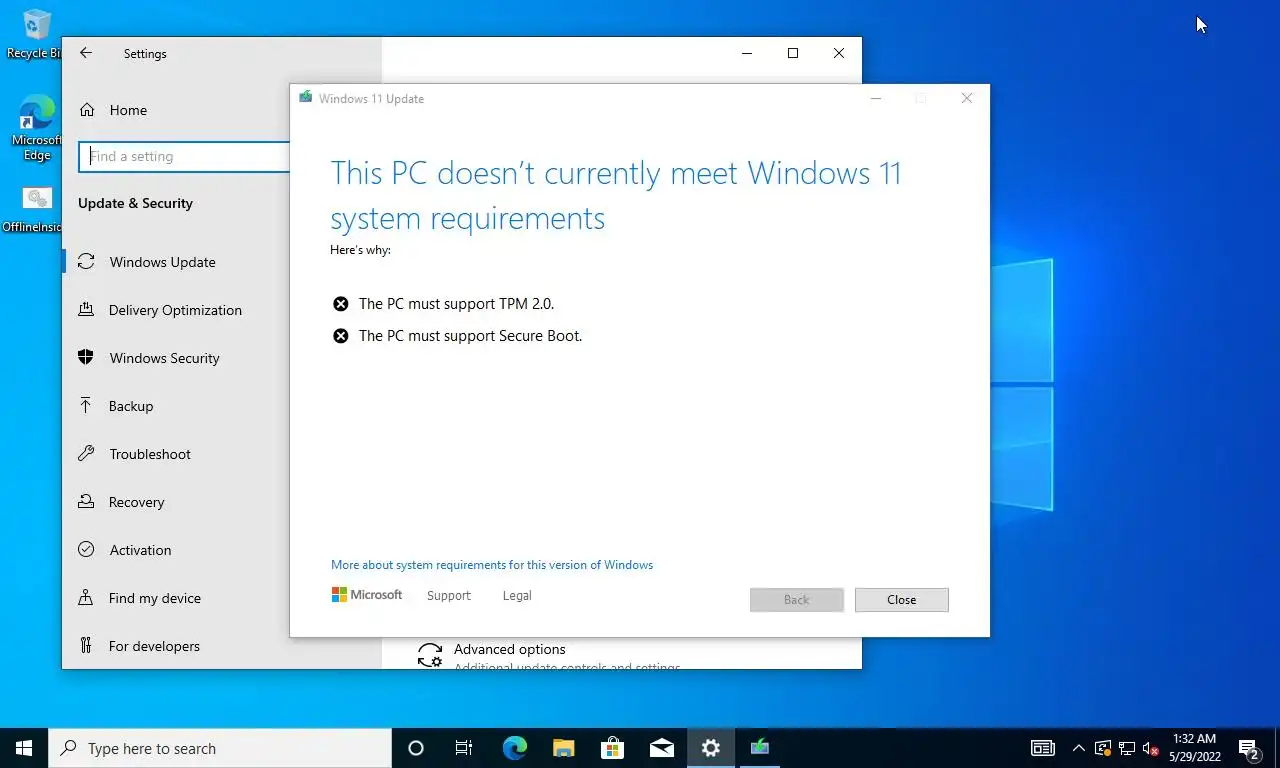Switch to Windows 11 Update taskbar icon
Screen dimensions: 1280x768
point(760,748)
